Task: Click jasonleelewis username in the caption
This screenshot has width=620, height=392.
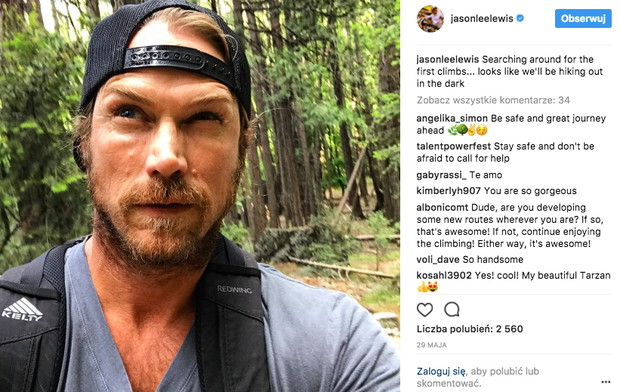Action: click(448, 59)
